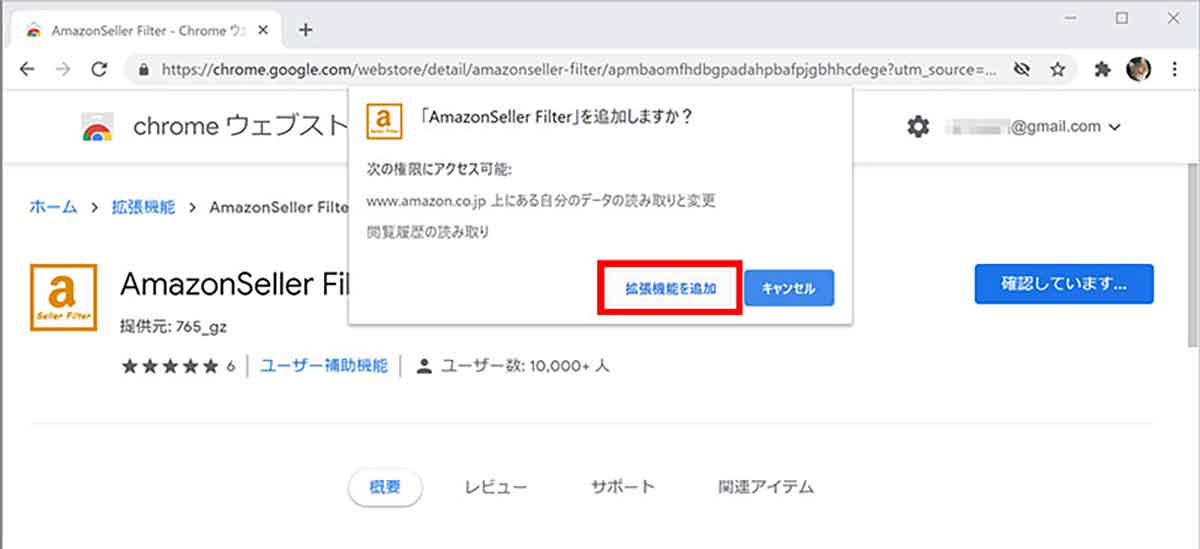Open the ユーザー補助機能 category link
This screenshot has width=1200, height=549.
323,366
